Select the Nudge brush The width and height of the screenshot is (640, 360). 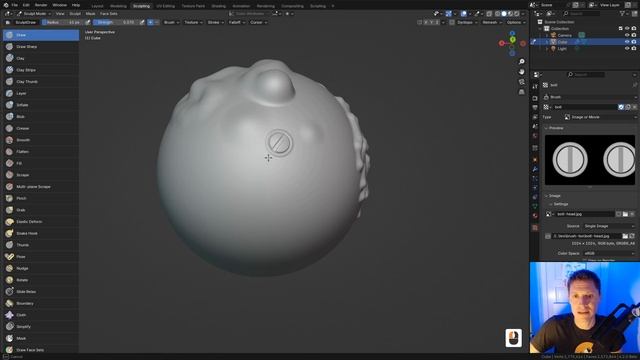(41, 268)
